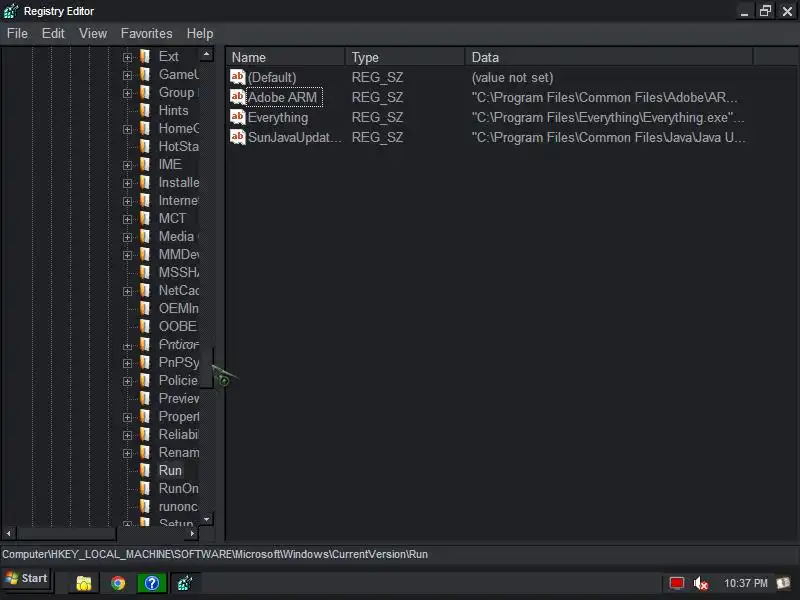Expand the PnPSy registry key
800x600 pixels.
point(128,363)
